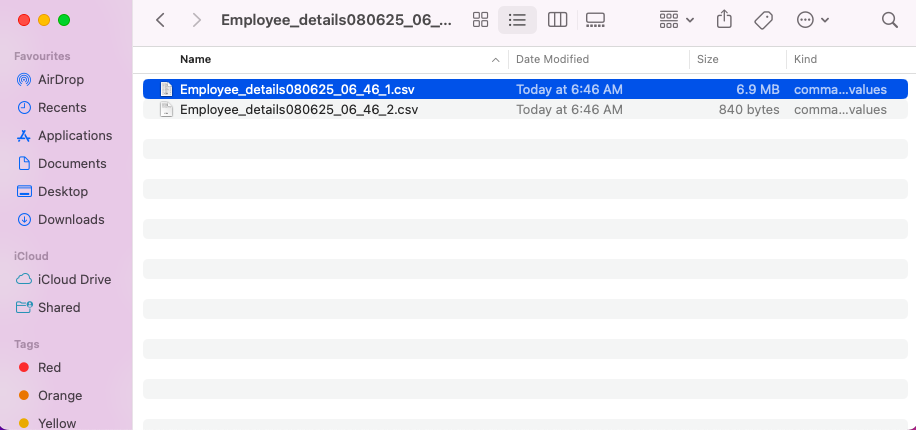The image size is (916, 430).
Task: Filter by the Red tag
Action: [x=49, y=367]
